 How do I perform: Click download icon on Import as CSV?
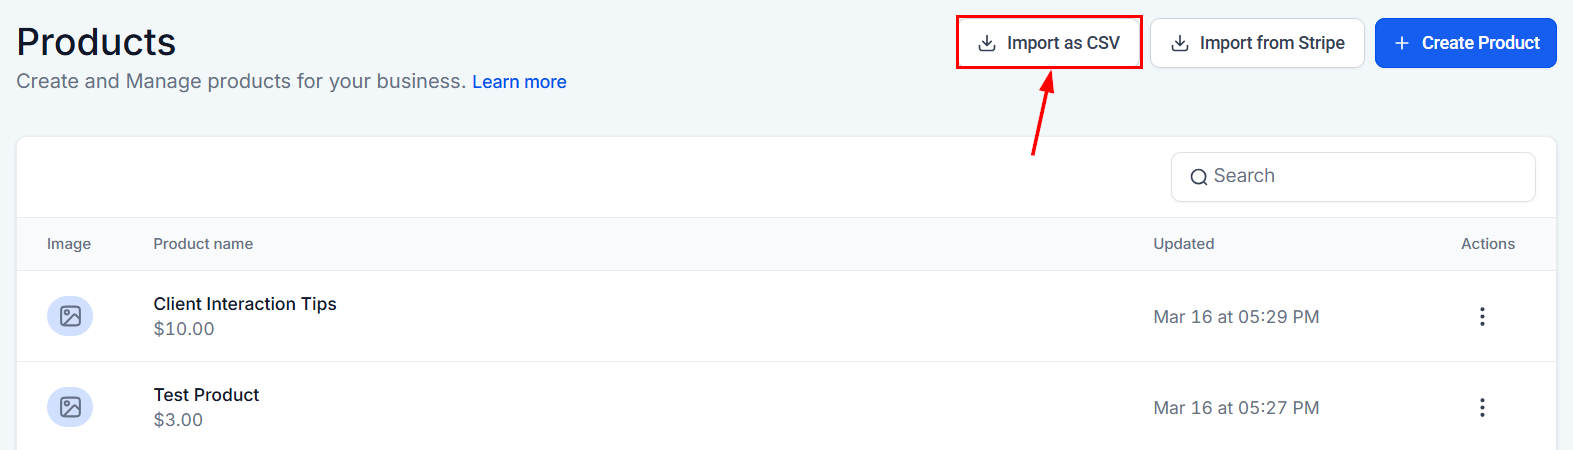coord(987,43)
